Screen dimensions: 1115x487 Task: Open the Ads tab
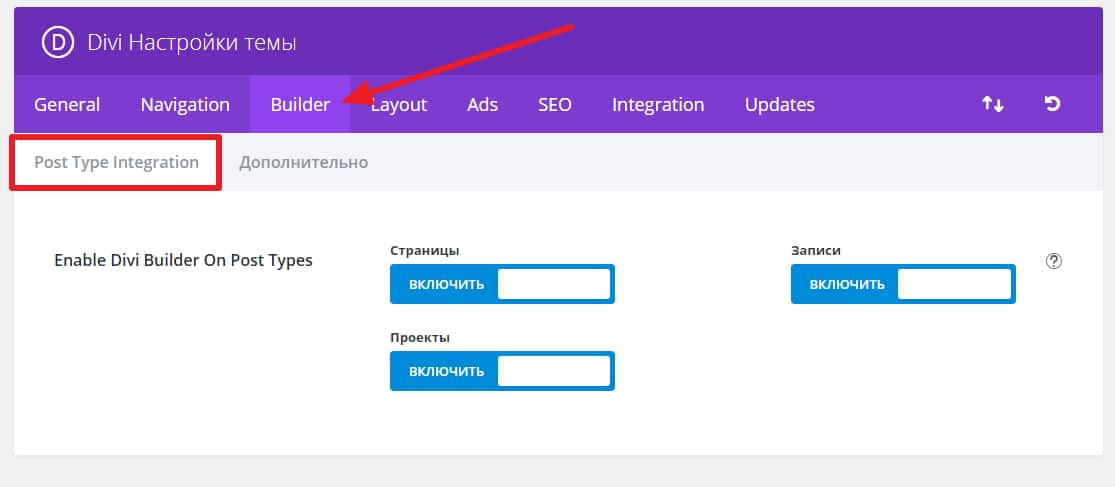pyautogui.click(x=482, y=104)
